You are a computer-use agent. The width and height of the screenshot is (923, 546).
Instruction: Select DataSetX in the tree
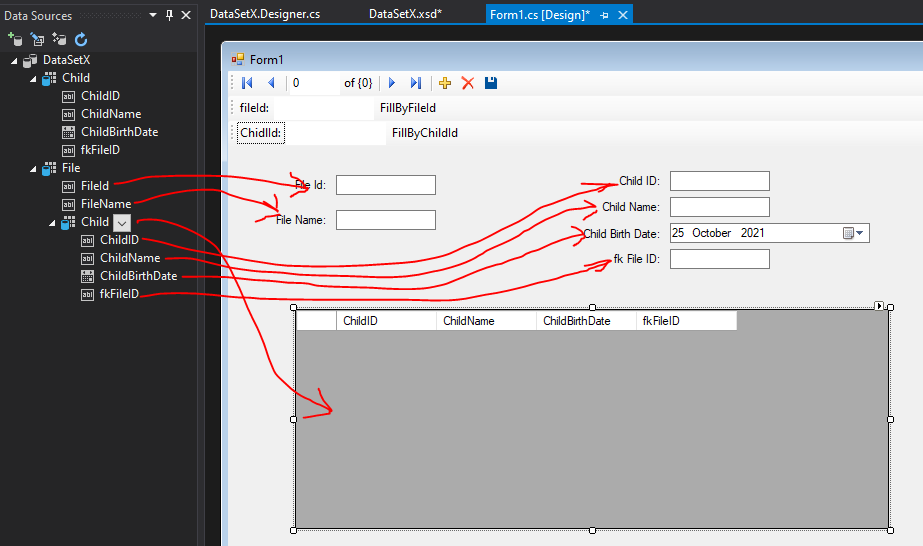[x=67, y=60]
